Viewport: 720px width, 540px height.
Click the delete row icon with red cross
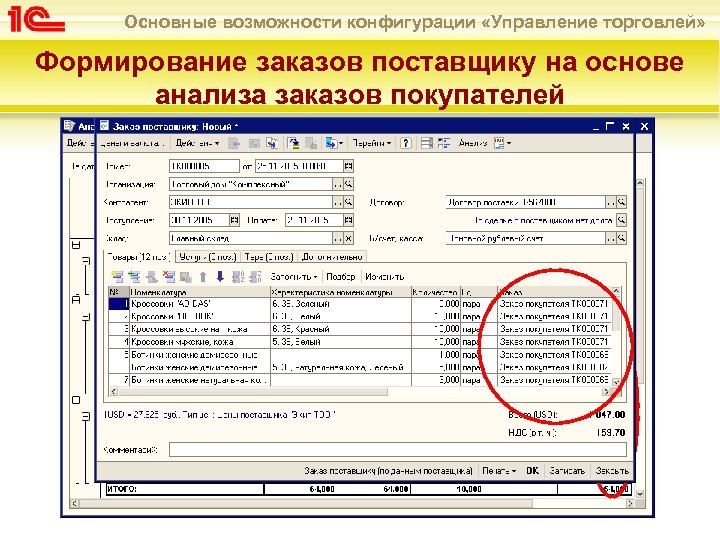click(169, 277)
